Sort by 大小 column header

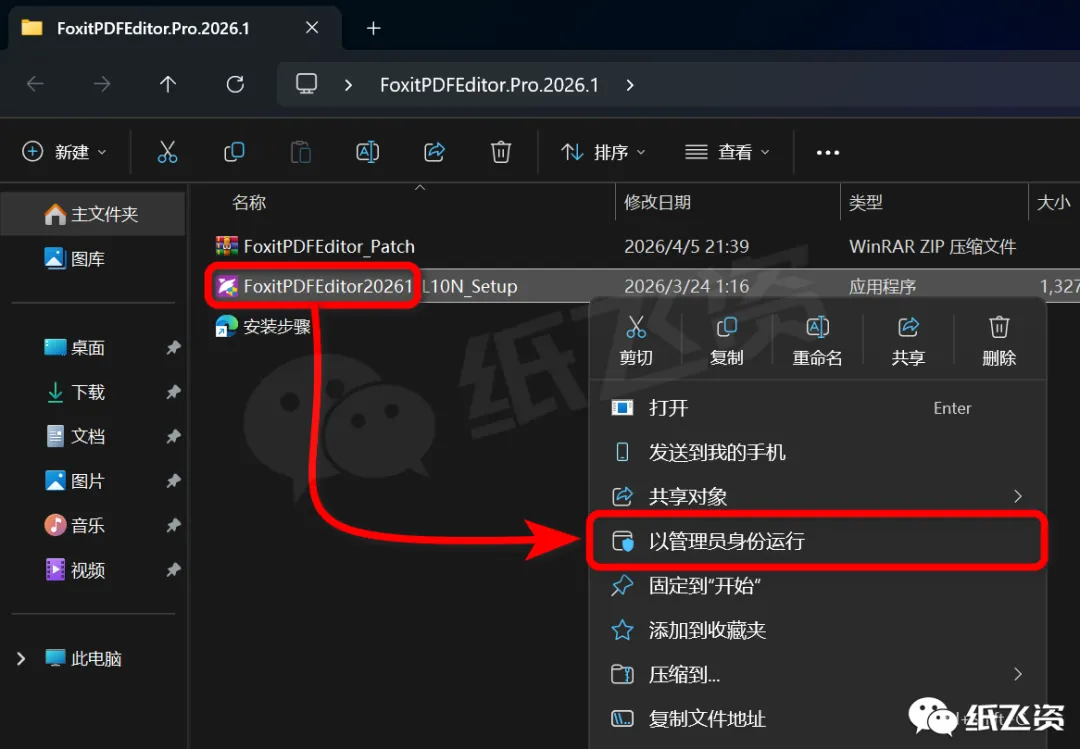point(1054,203)
